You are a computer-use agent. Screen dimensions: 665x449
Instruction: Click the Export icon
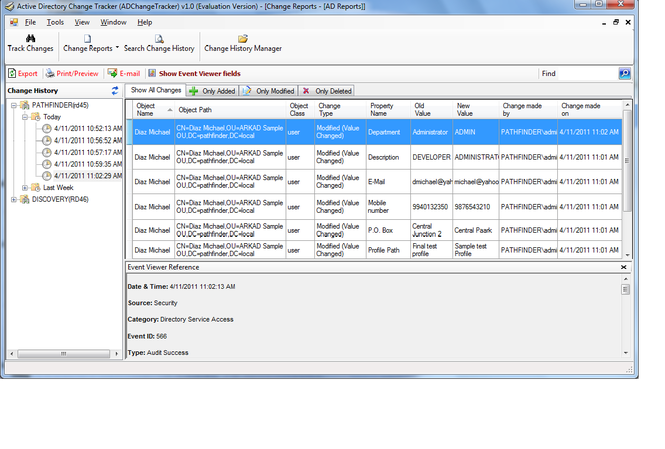point(12,73)
